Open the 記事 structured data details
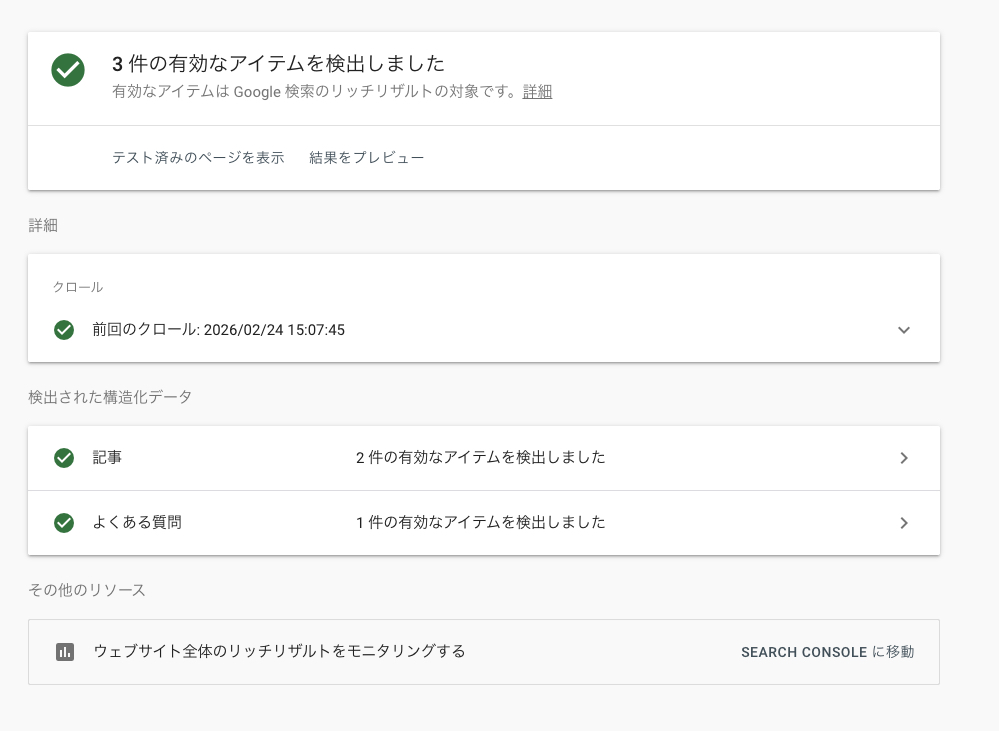This screenshot has height=731, width=999. pyautogui.click(x=903, y=458)
